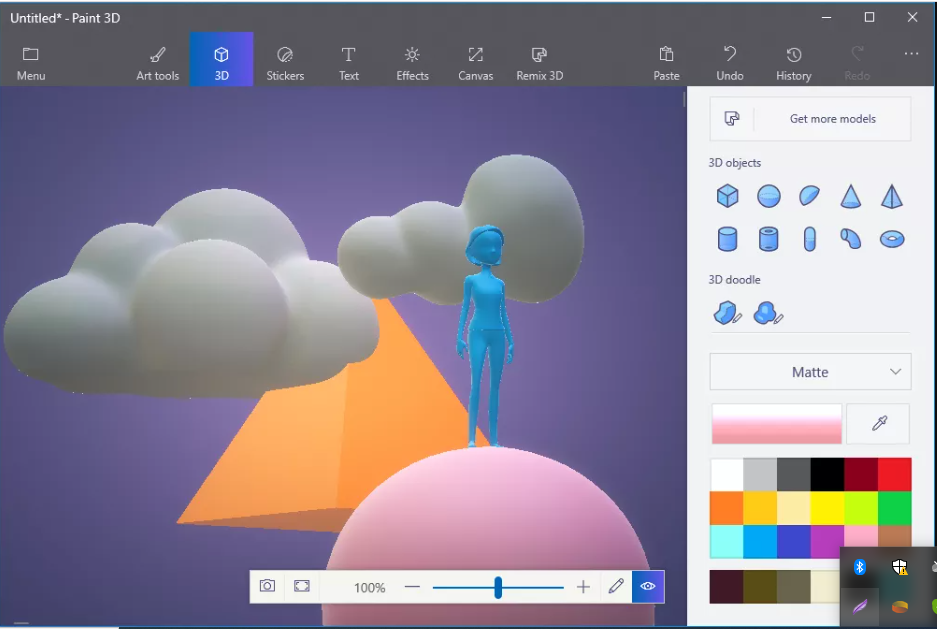Pick the orange color swatch

tap(727, 508)
